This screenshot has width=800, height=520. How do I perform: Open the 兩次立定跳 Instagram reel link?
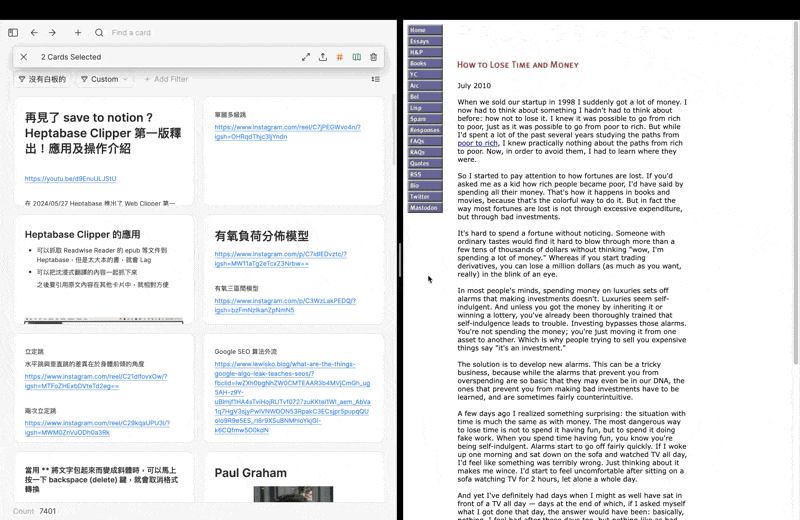pyautogui.click(x=97, y=428)
